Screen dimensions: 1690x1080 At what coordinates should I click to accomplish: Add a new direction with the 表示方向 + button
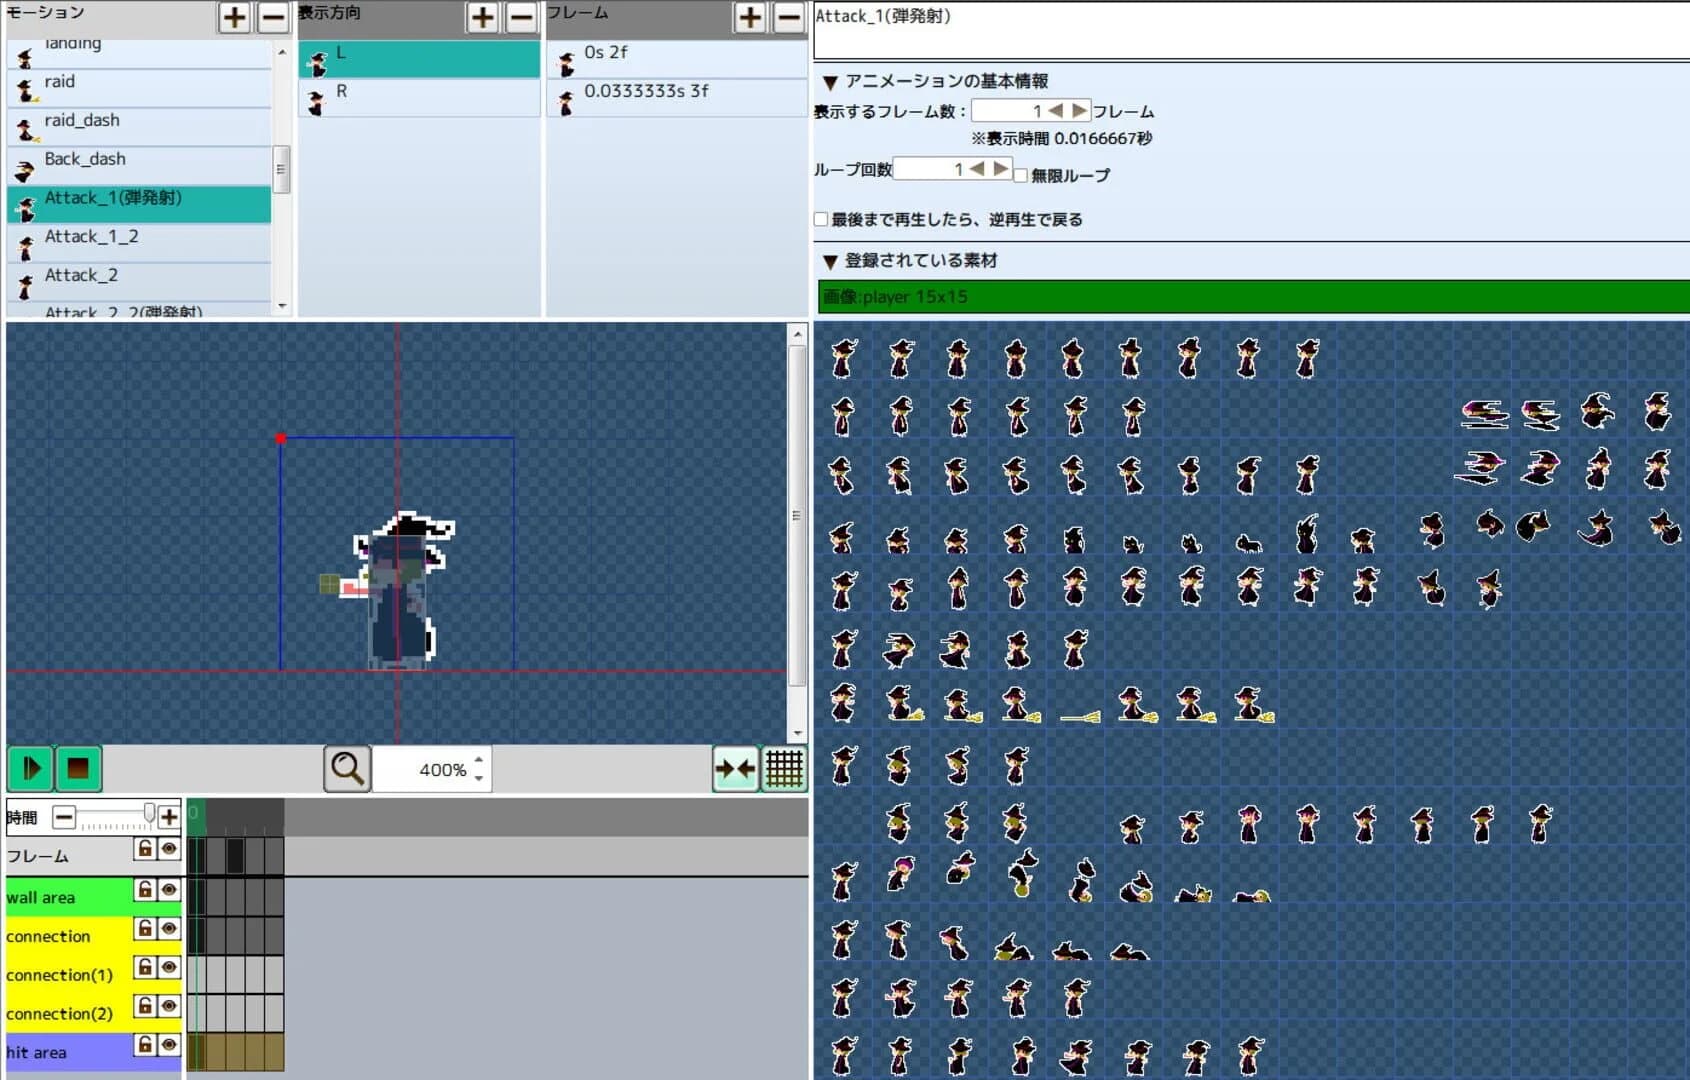point(481,17)
